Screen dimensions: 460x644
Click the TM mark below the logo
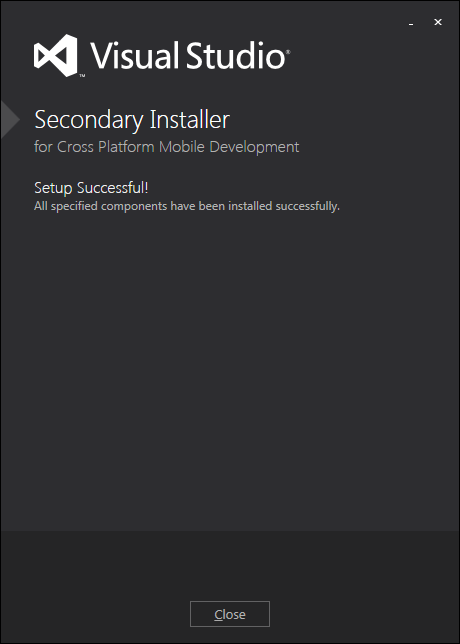(x=83, y=76)
